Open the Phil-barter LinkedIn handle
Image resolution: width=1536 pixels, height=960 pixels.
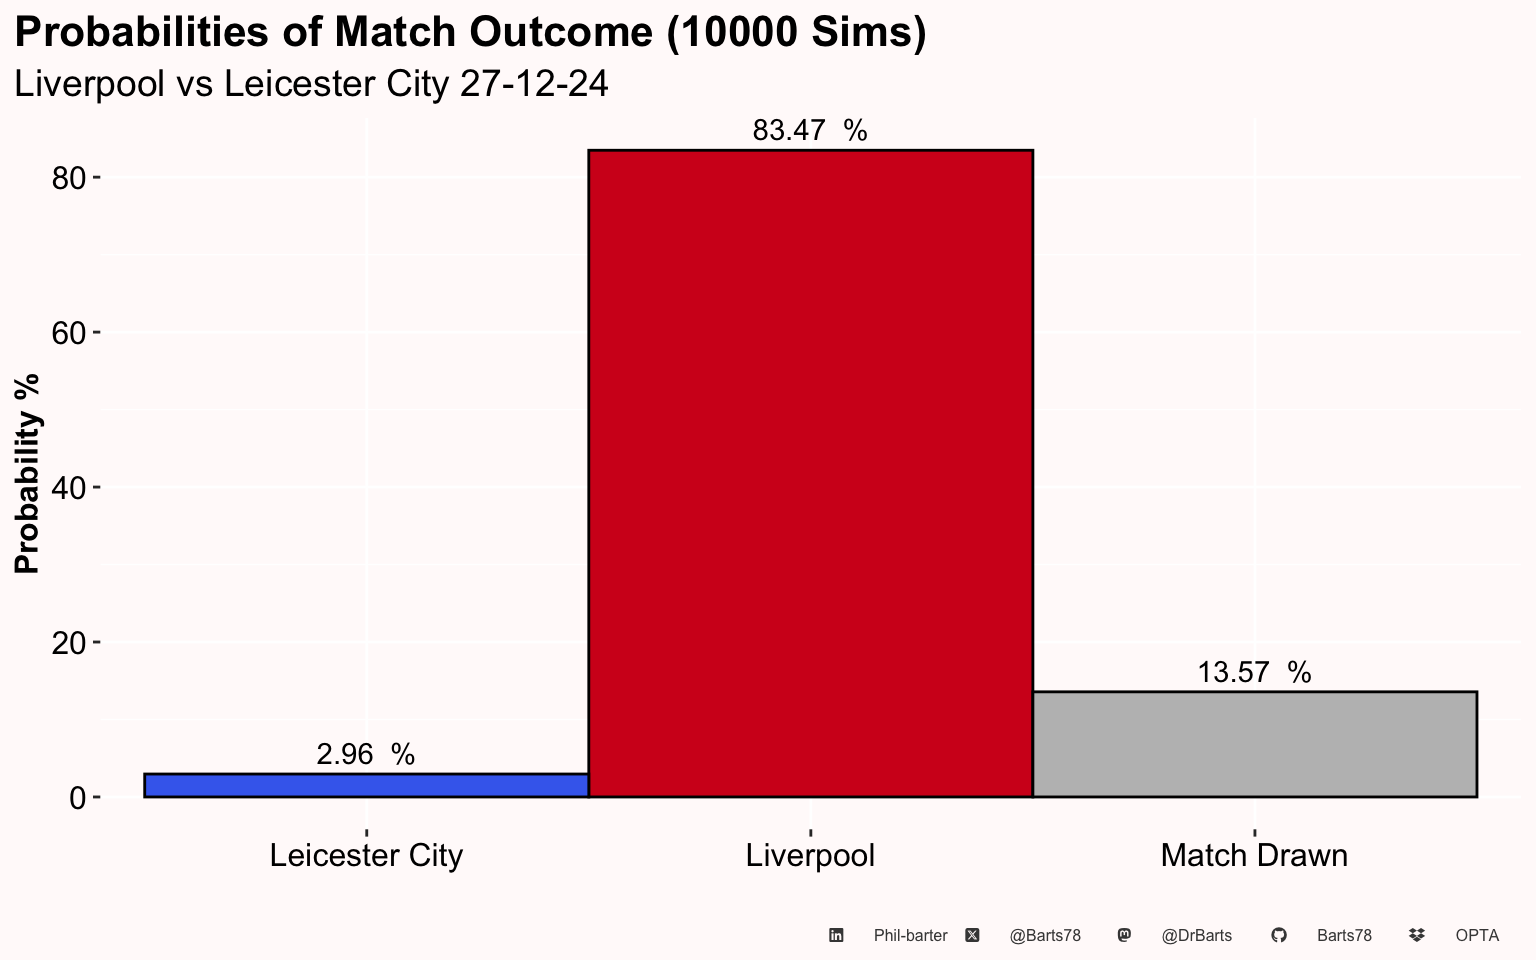910,936
